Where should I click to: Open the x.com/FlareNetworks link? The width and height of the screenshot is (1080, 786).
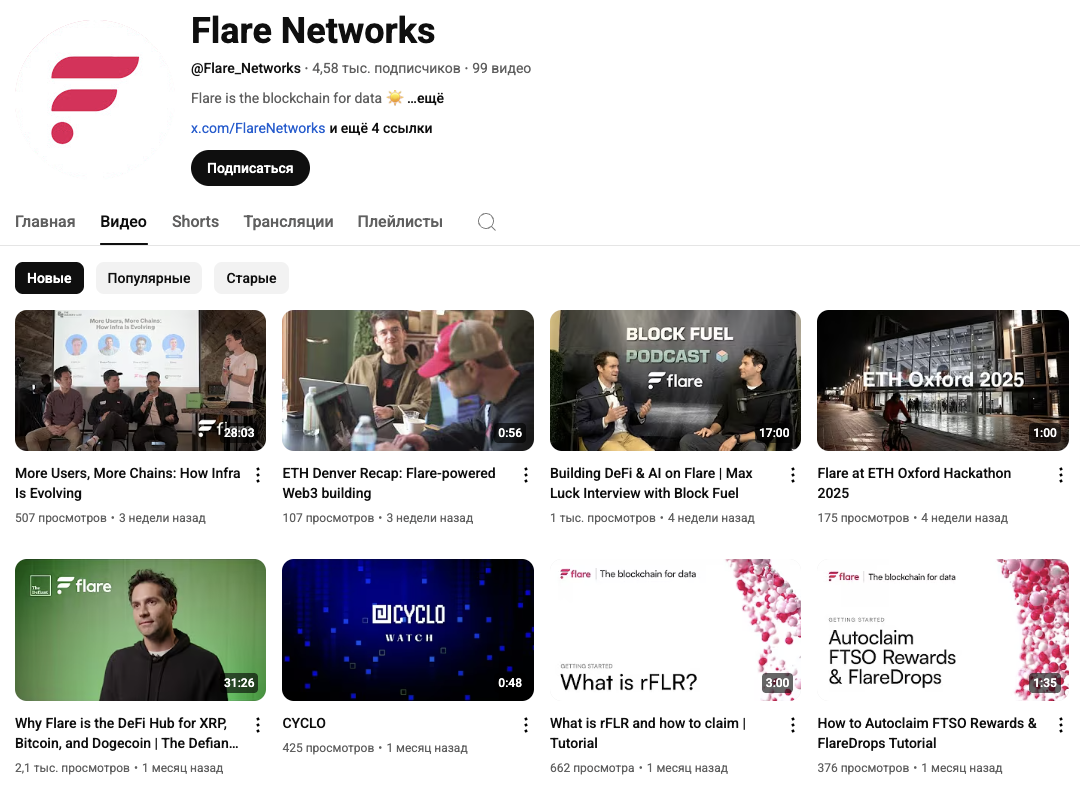258,128
